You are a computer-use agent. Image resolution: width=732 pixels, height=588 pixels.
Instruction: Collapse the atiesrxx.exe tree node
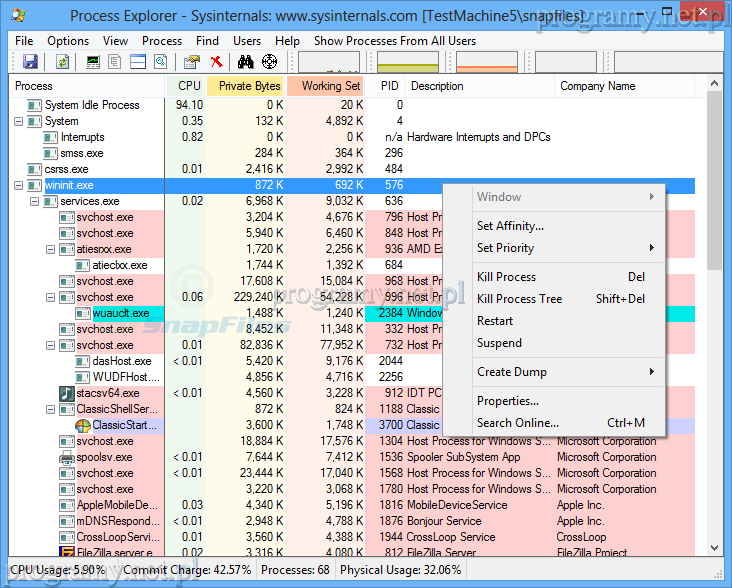(x=51, y=249)
